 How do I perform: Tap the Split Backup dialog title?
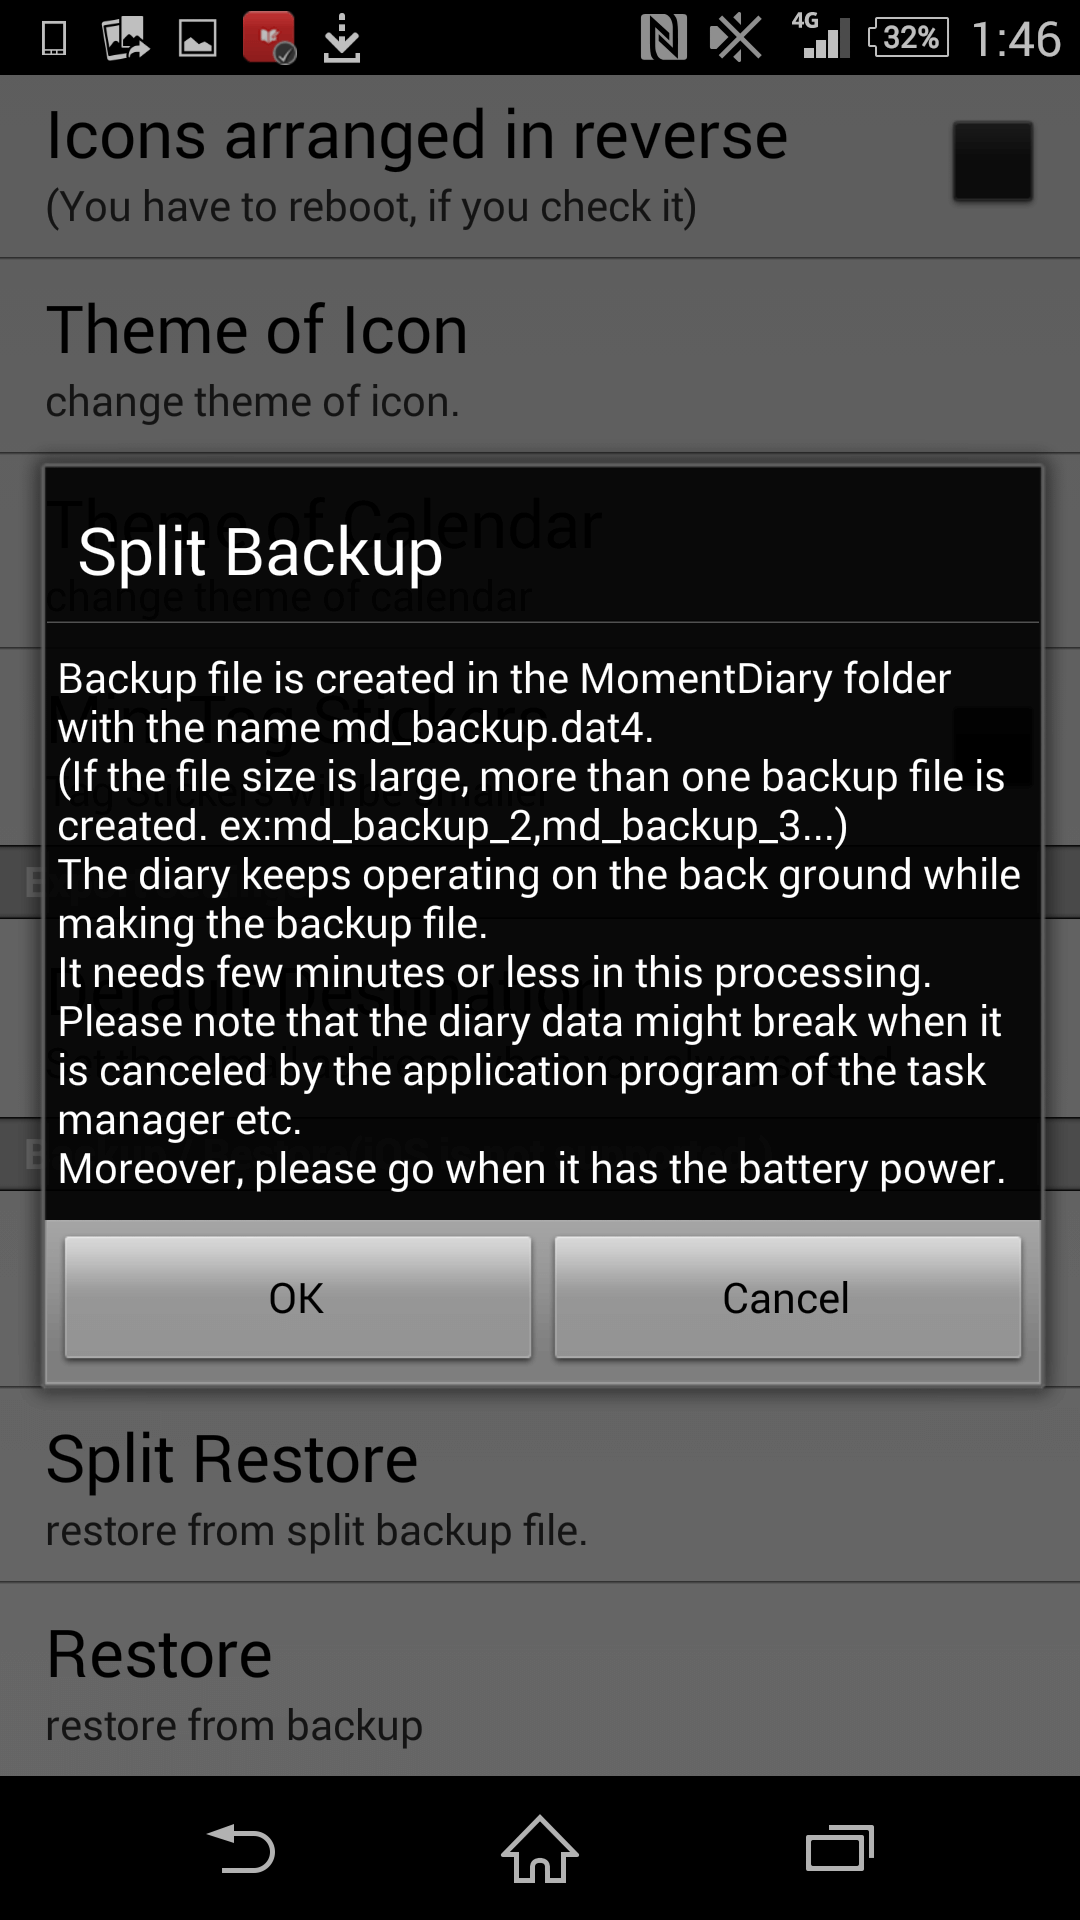coord(261,551)
